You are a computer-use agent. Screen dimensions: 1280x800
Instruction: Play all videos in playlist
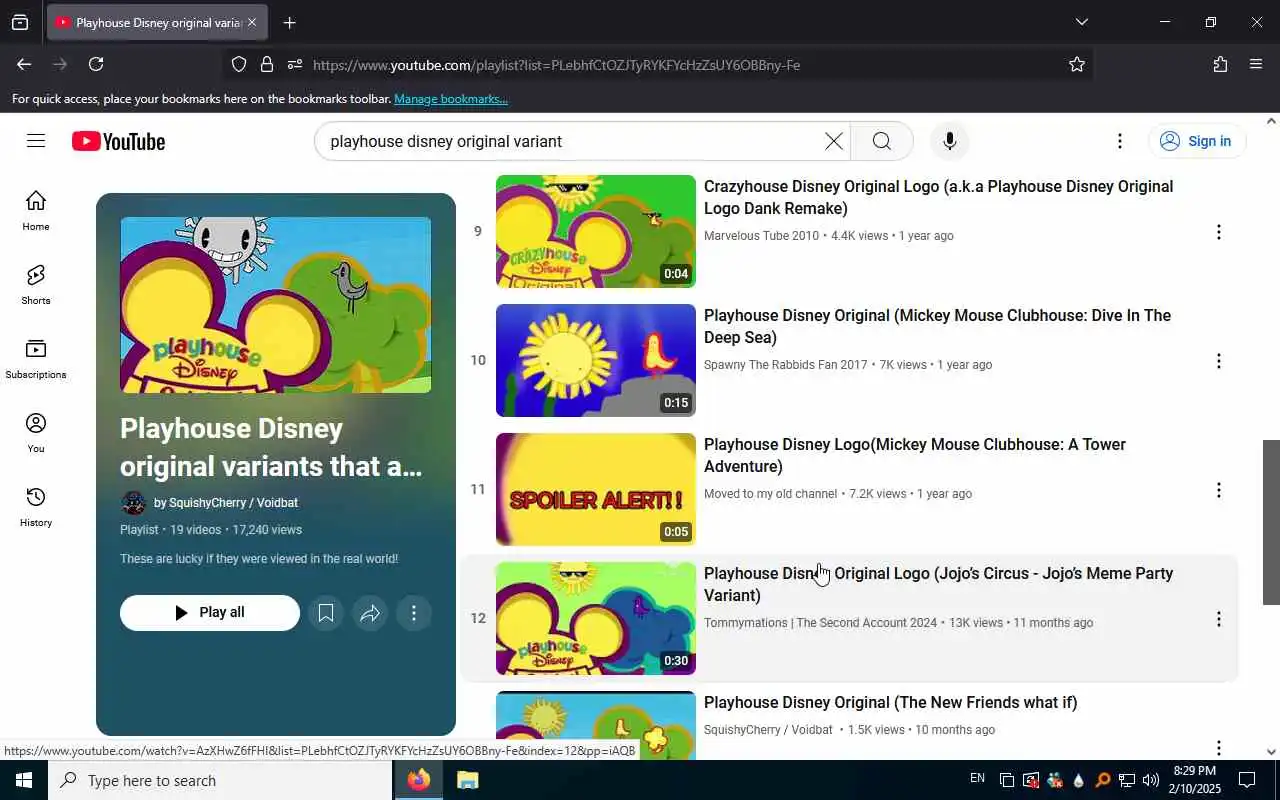point(210,613)
